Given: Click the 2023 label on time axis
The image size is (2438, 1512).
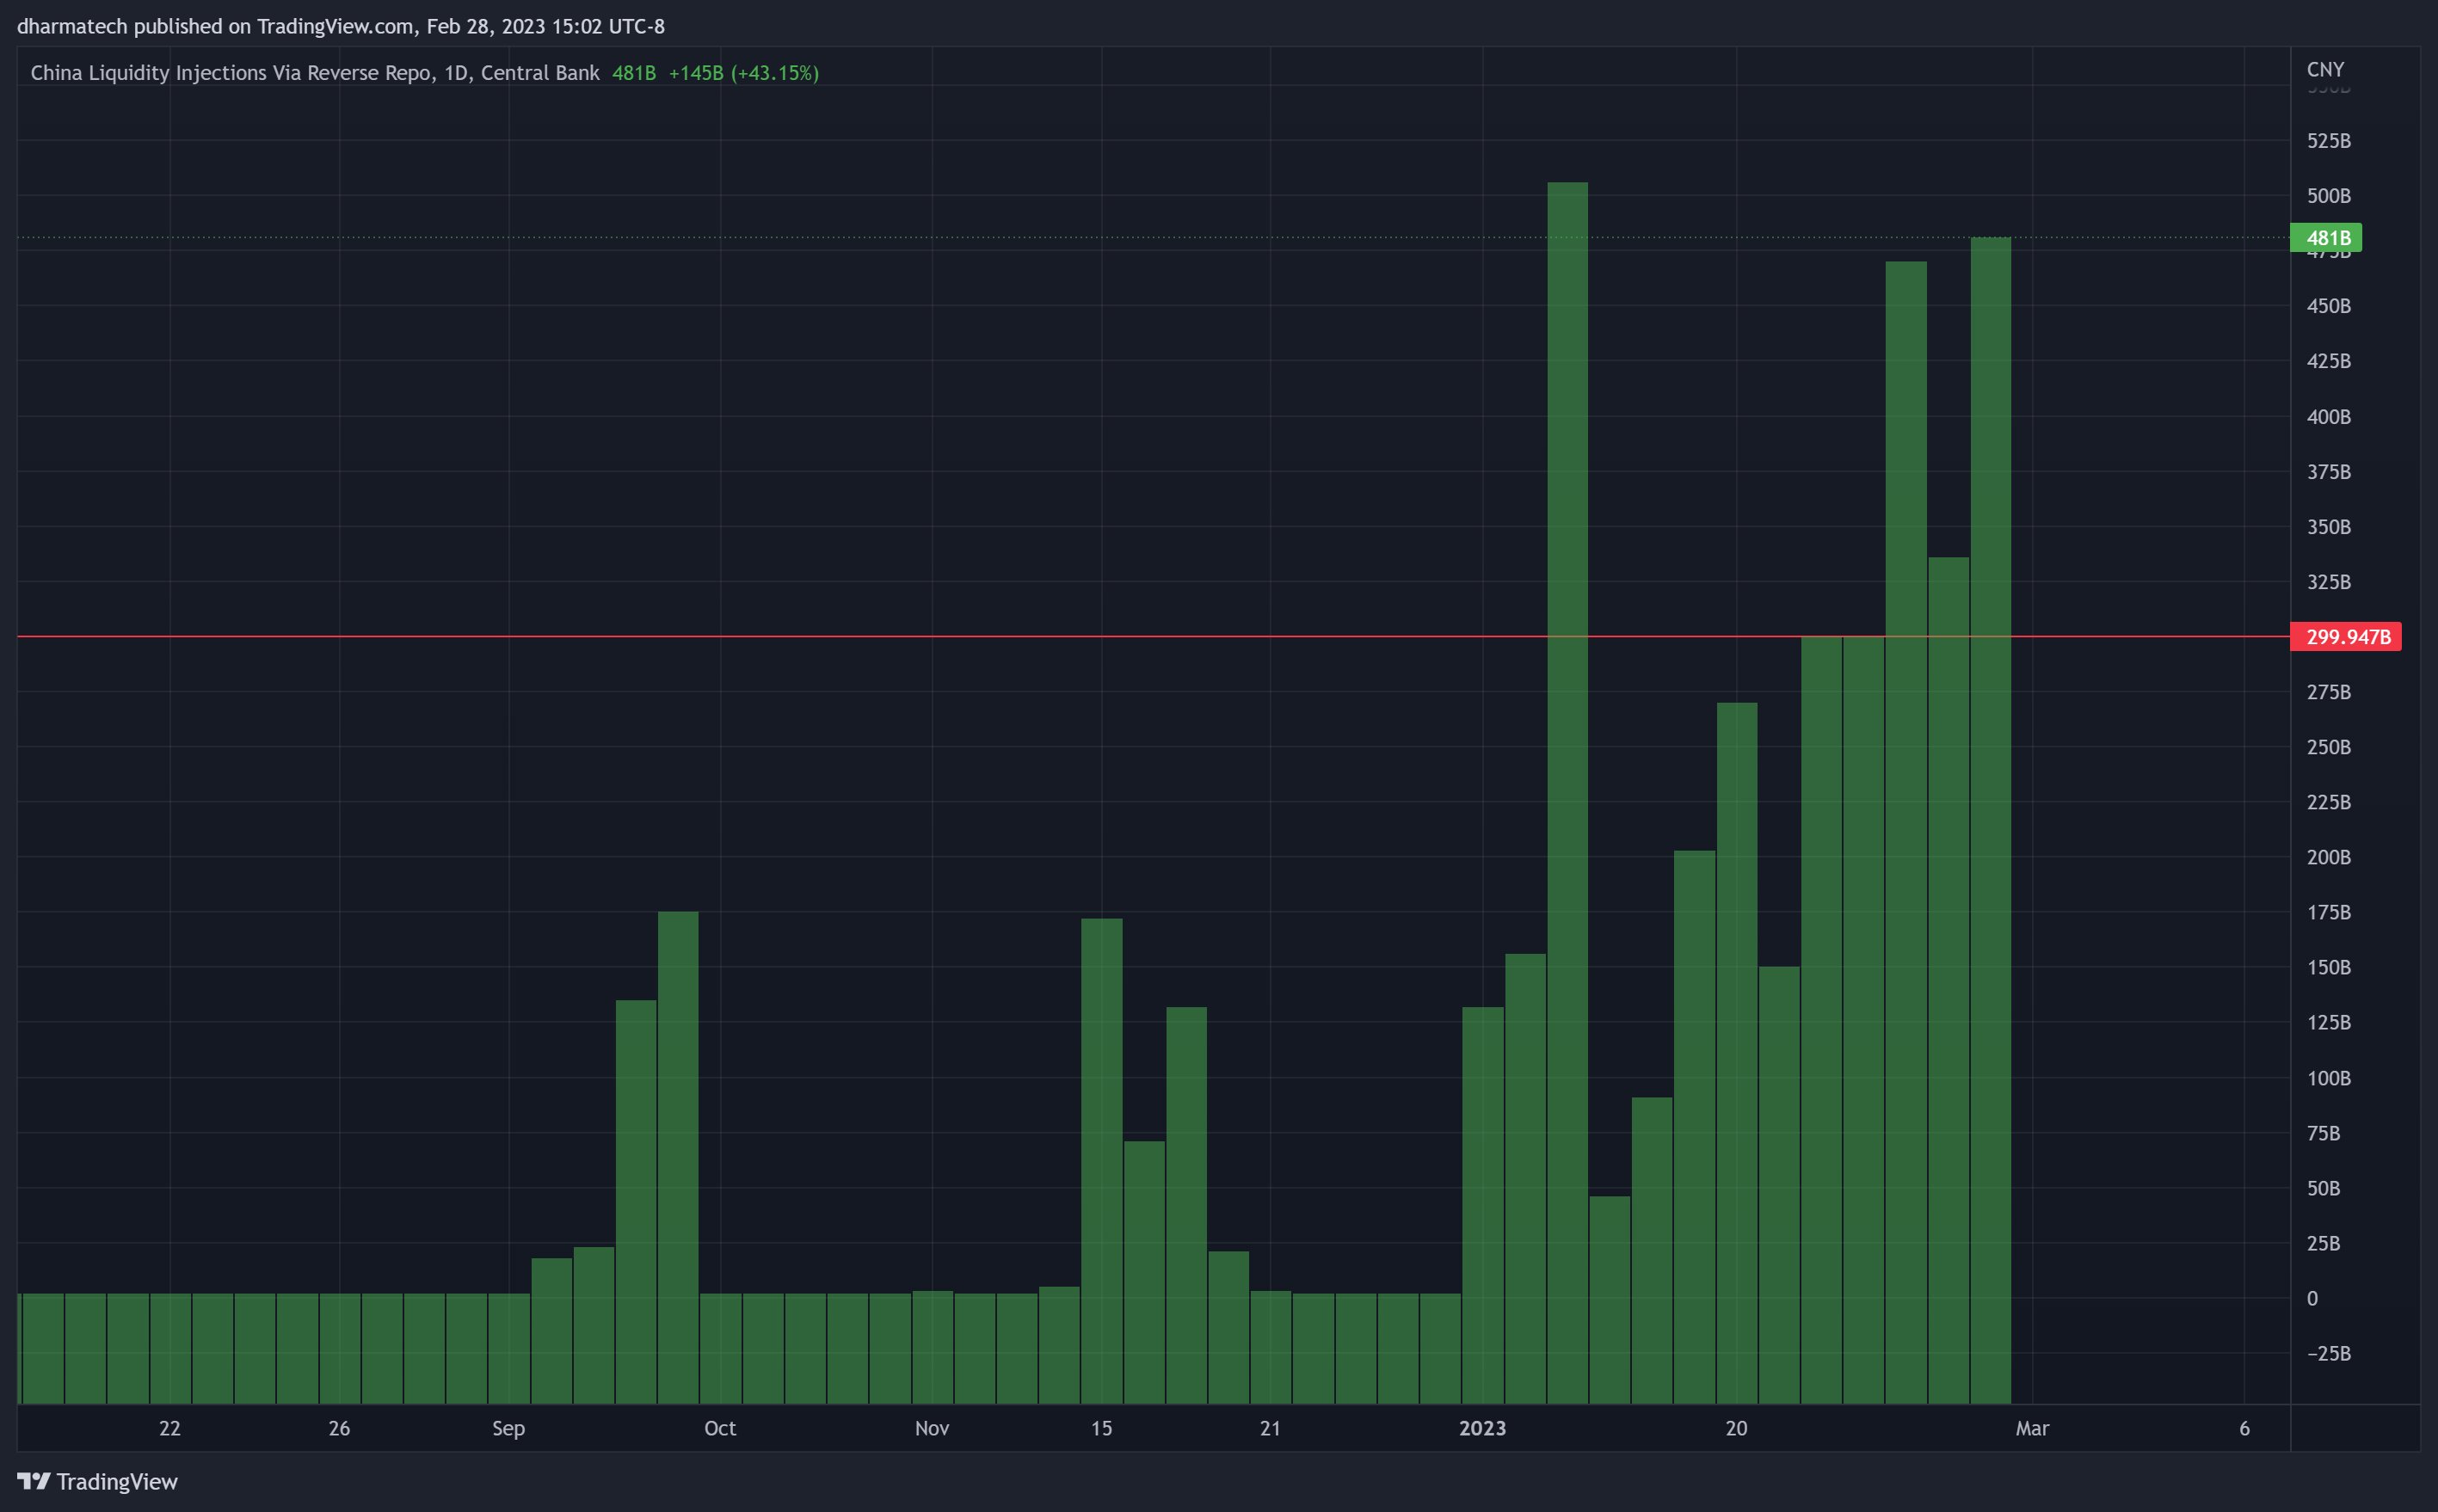Looking at the screenshot, I should pos(1482,1428).
